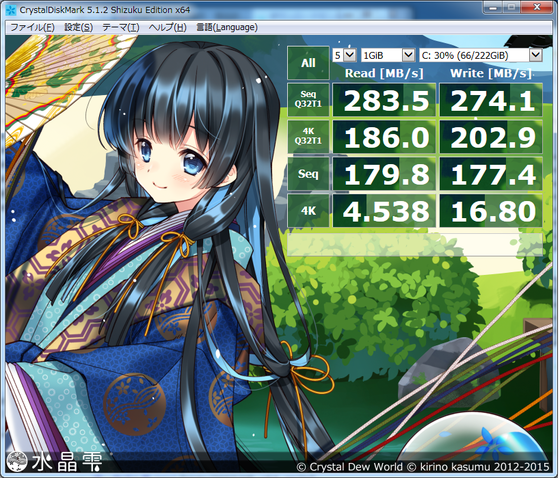Open the テーマ(T) menu

[x=121, y=27]
